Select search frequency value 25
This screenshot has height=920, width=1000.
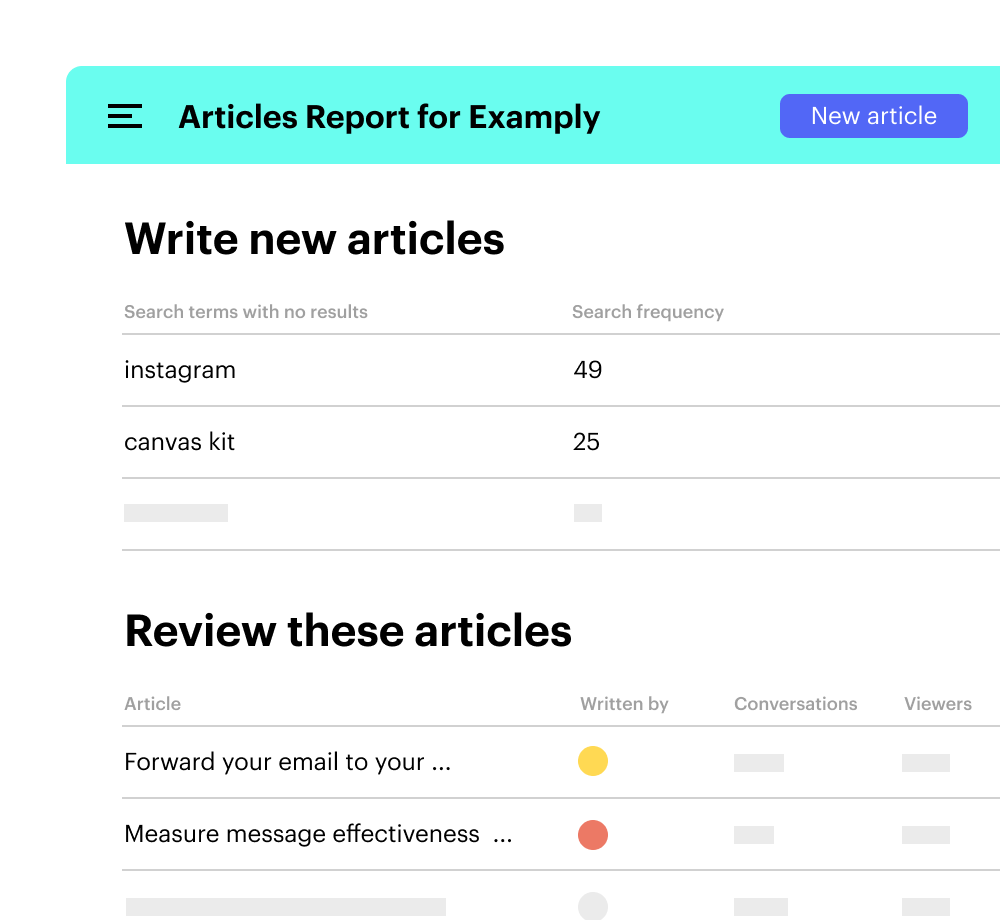click(586, 442)
